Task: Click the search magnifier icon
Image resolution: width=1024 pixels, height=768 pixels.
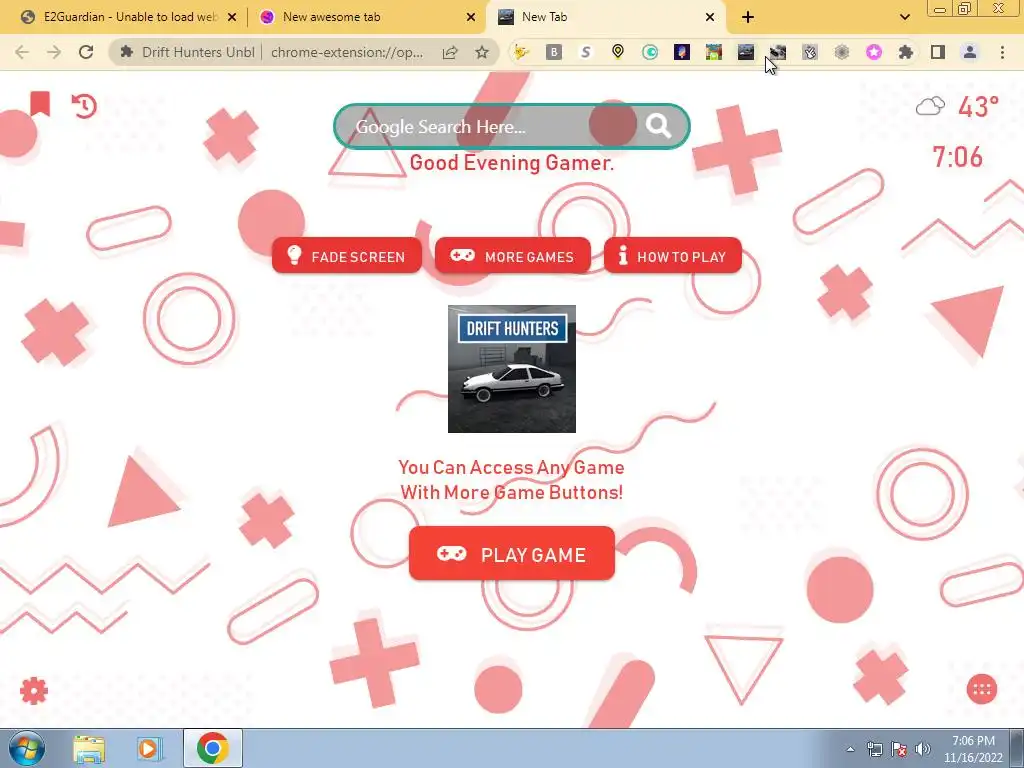Action: (x=658, y=125)
